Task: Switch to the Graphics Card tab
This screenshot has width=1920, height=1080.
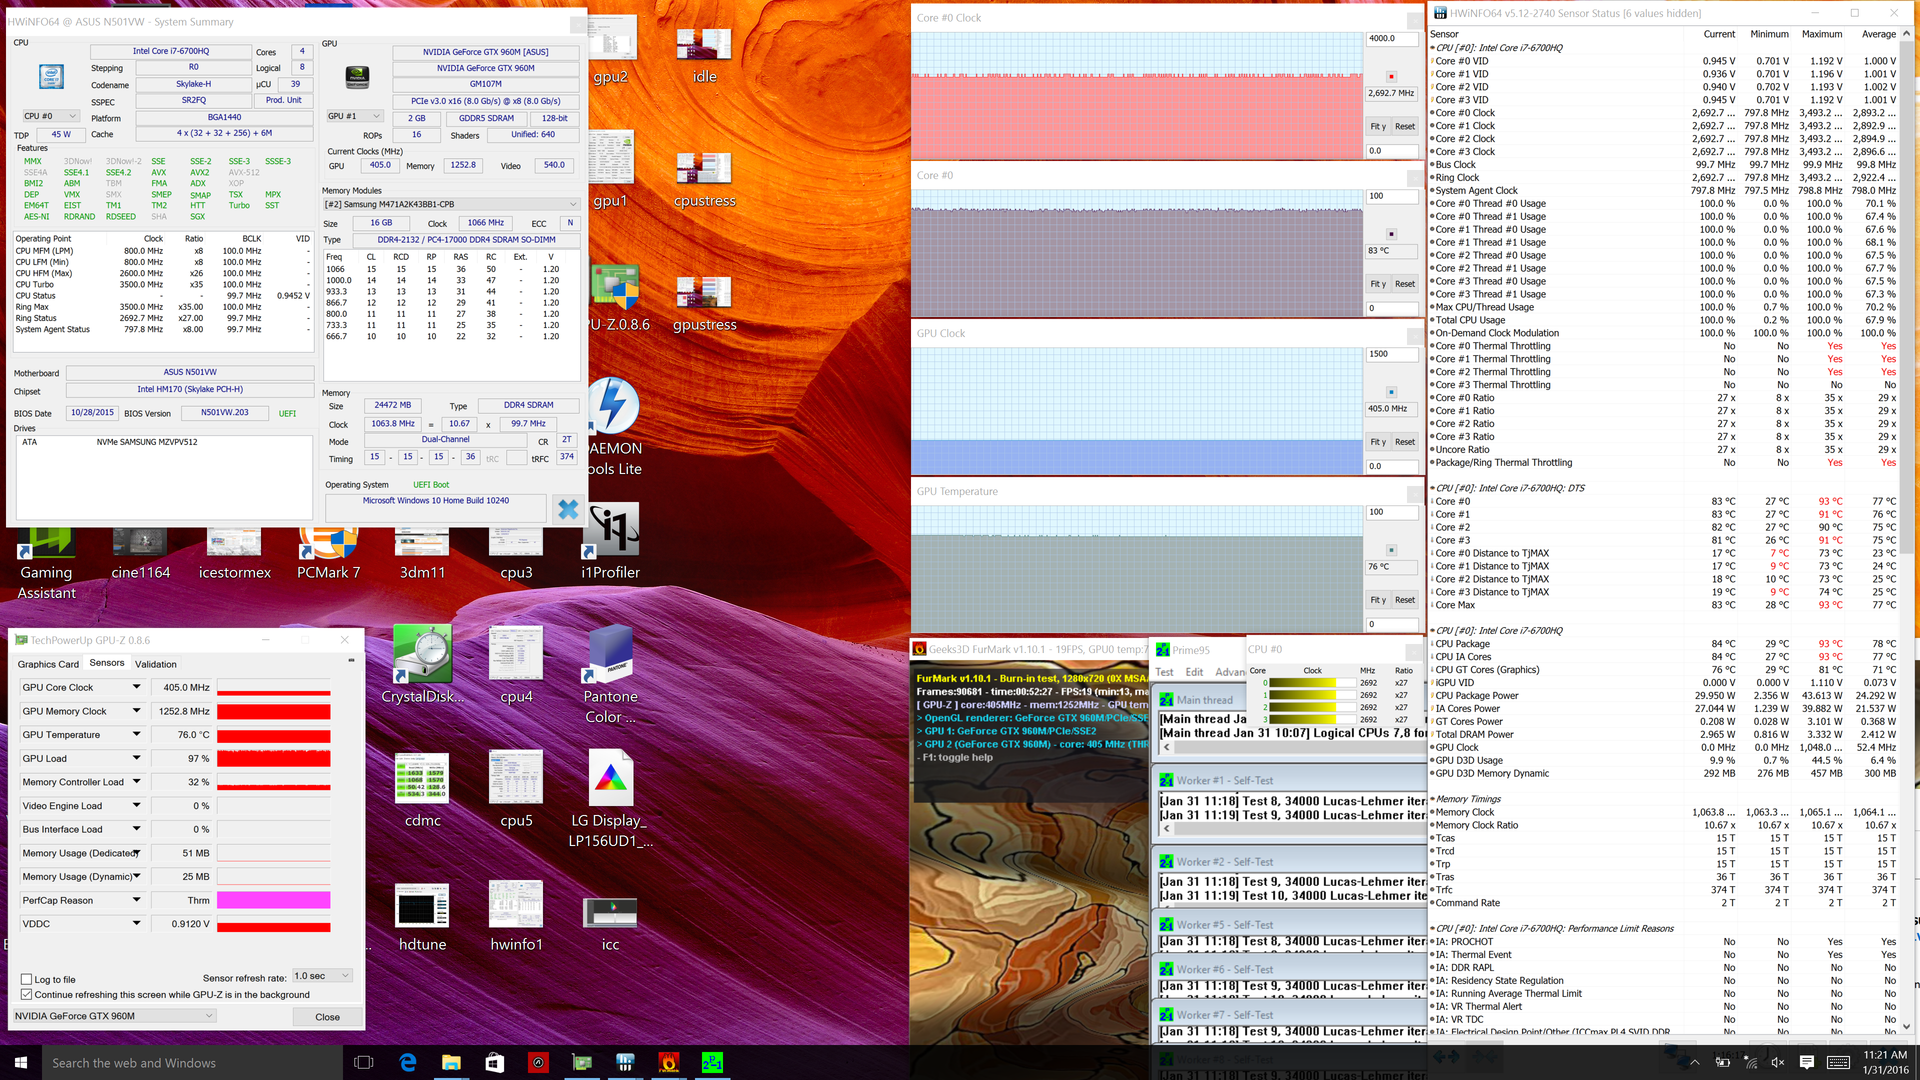Action: pyautogui.click(x=48, y=664)
